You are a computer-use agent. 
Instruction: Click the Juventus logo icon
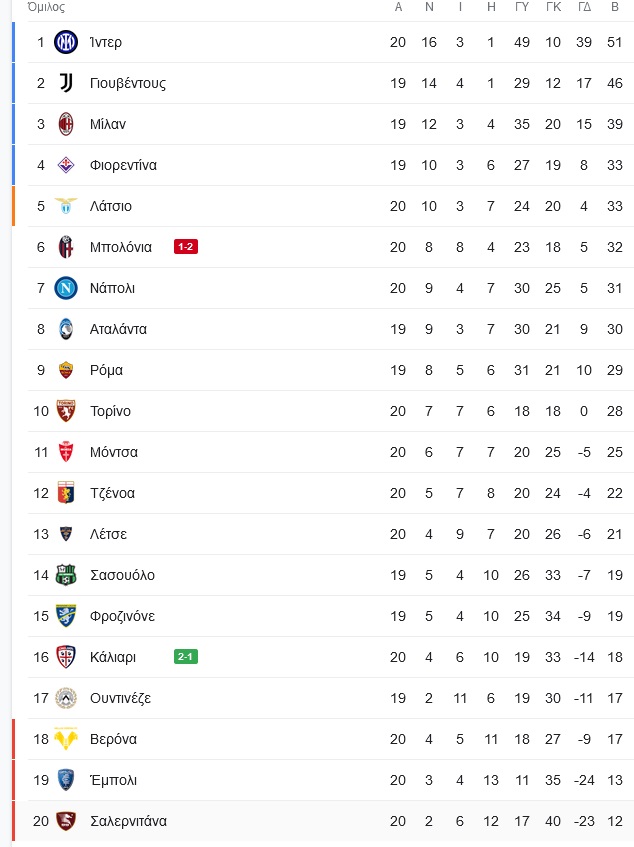click(x=66, y=83)
